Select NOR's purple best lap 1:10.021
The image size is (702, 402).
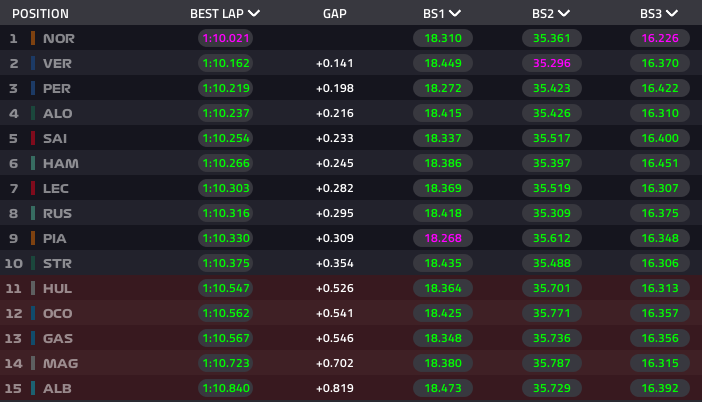[226, 38]
